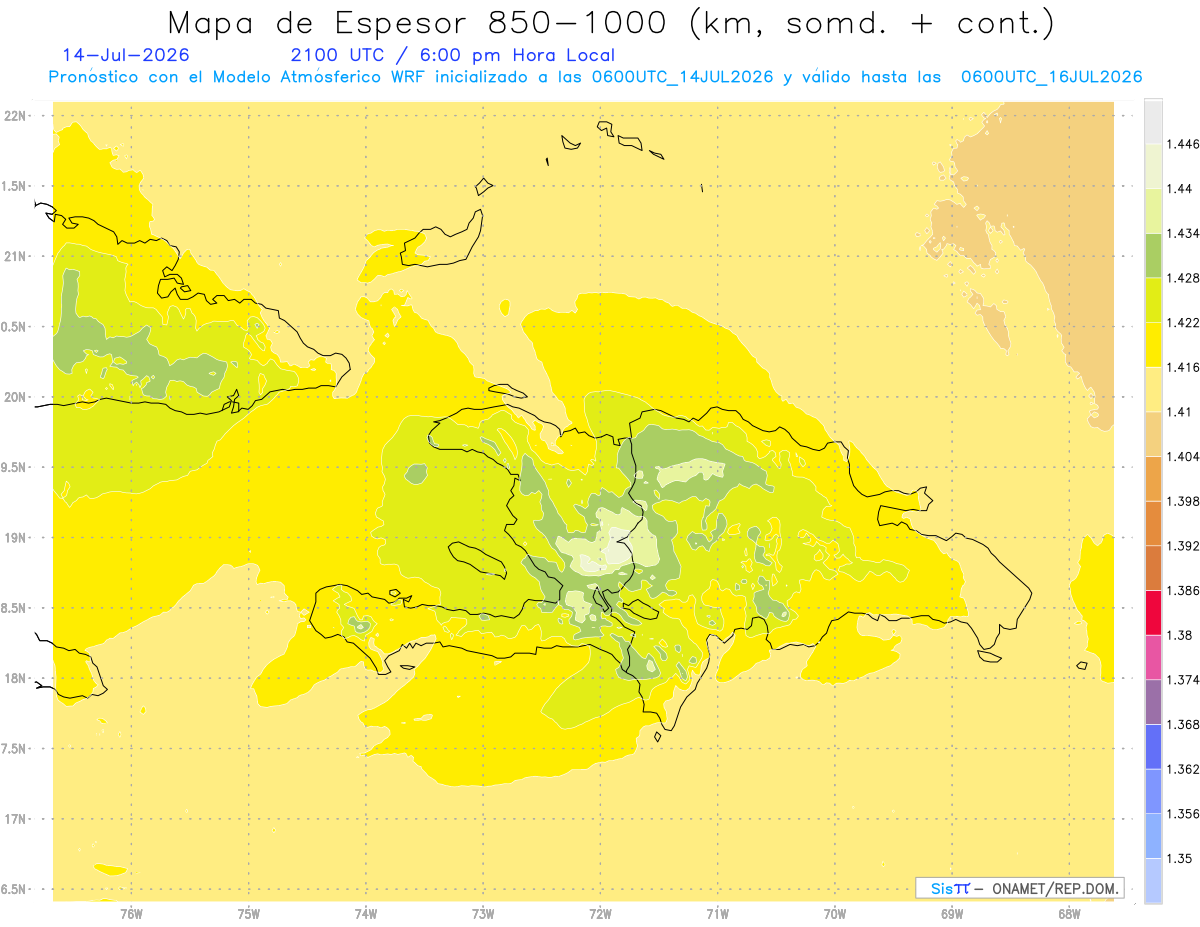Click the red legend swatch between 1.38 and 1.386

coord(1153,612)
